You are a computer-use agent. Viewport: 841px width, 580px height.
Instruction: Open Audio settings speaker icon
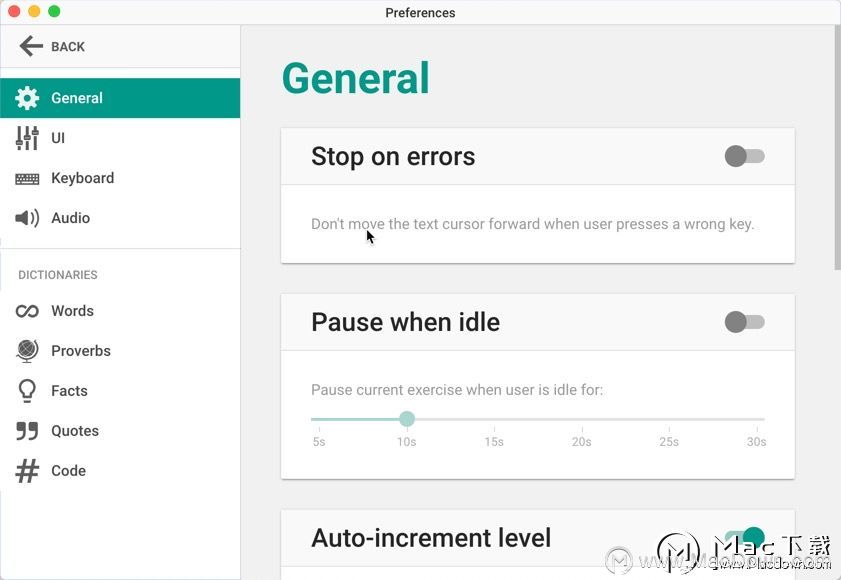(27, 218)
